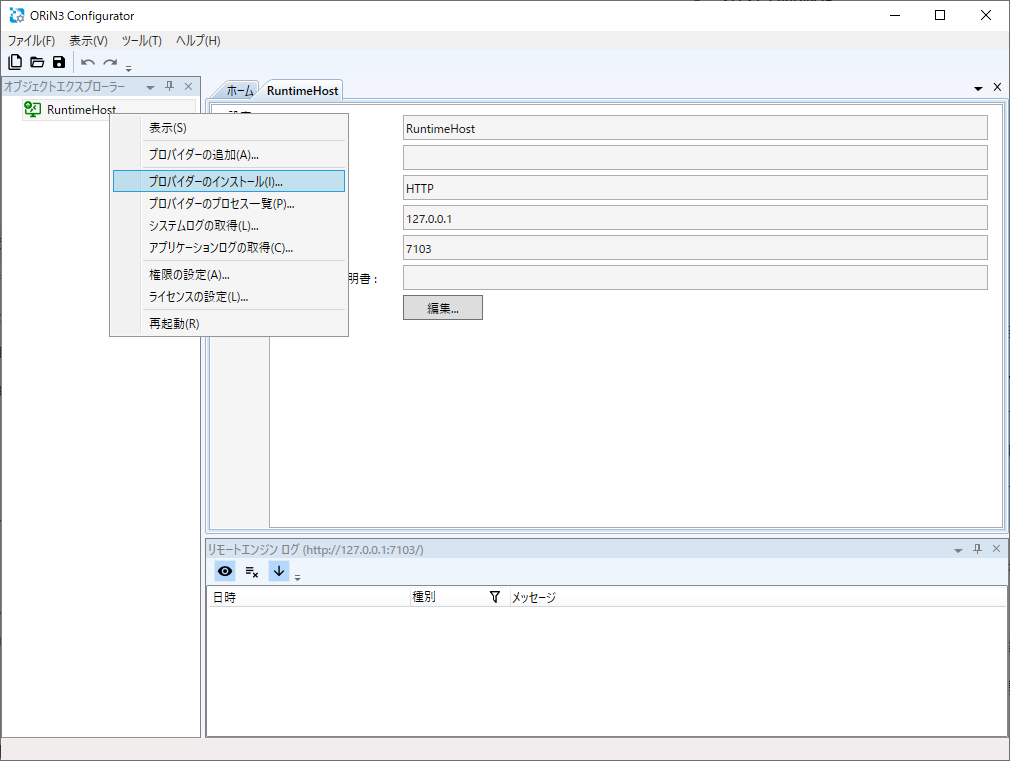Close the active document tab

(x=997, y=87)
